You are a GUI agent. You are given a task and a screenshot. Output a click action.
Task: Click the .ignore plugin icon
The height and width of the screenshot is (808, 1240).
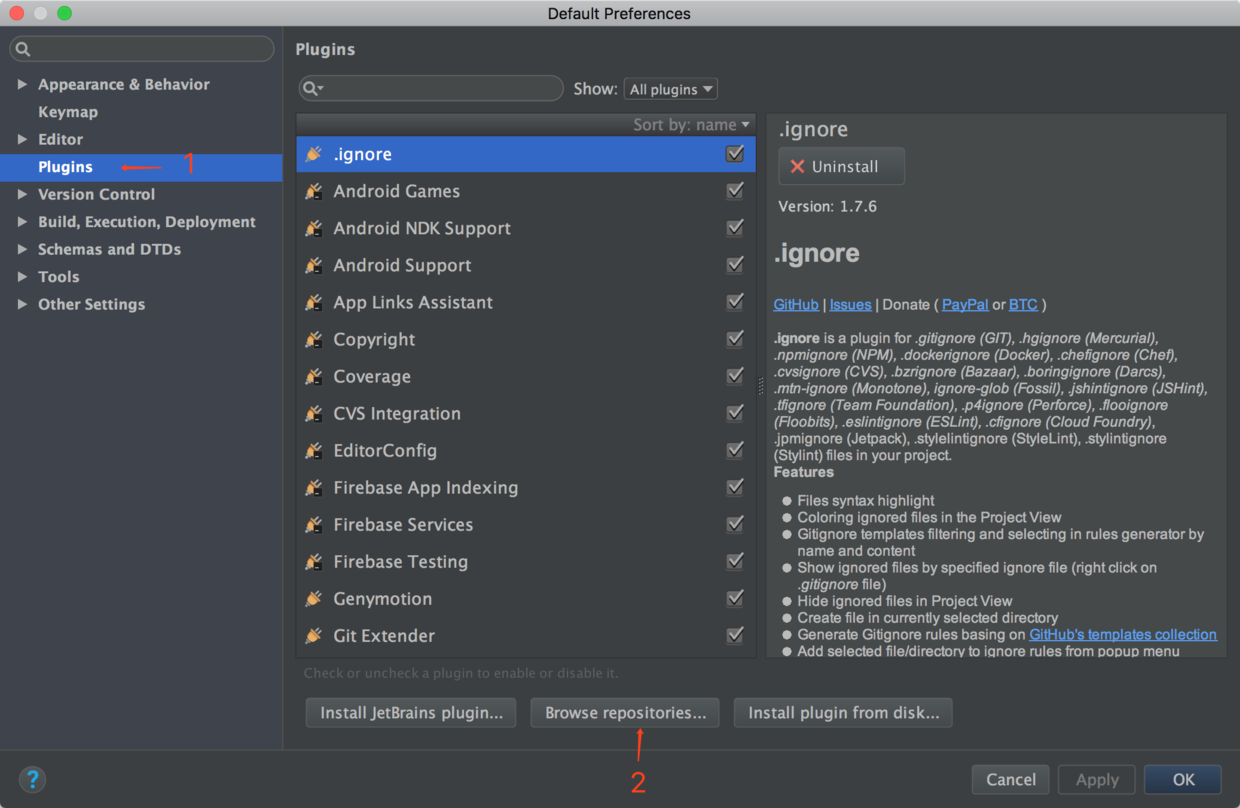pyautogui.click(x=314, y=154)
